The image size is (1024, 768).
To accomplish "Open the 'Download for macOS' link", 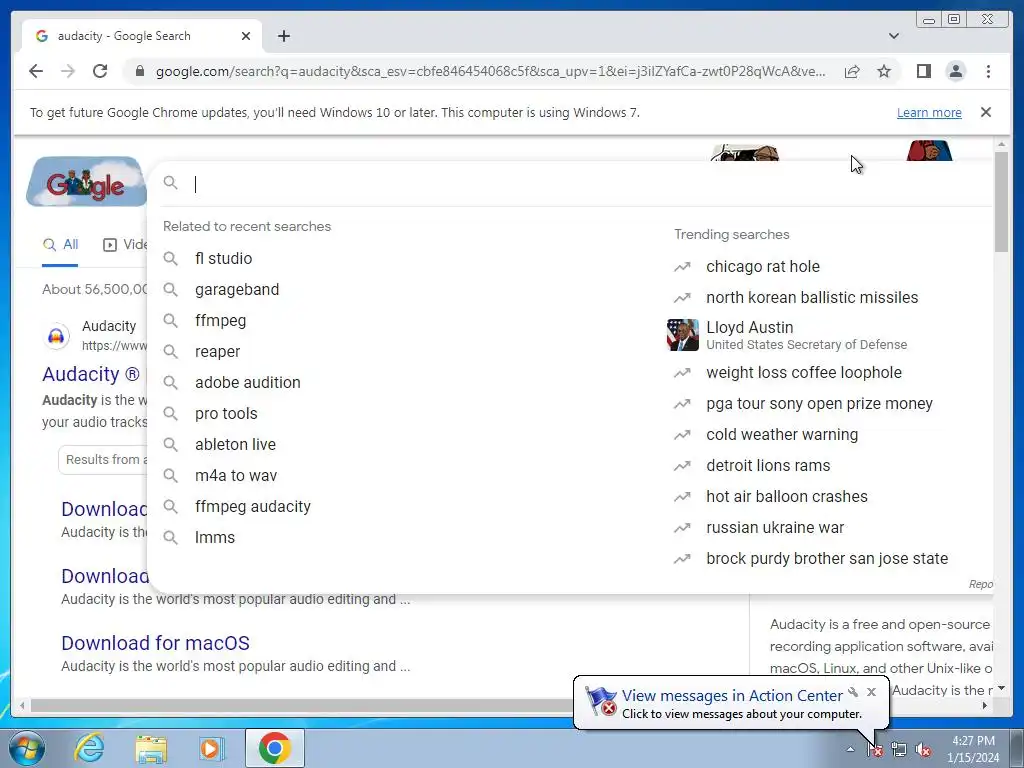I will tap(155, 643).
